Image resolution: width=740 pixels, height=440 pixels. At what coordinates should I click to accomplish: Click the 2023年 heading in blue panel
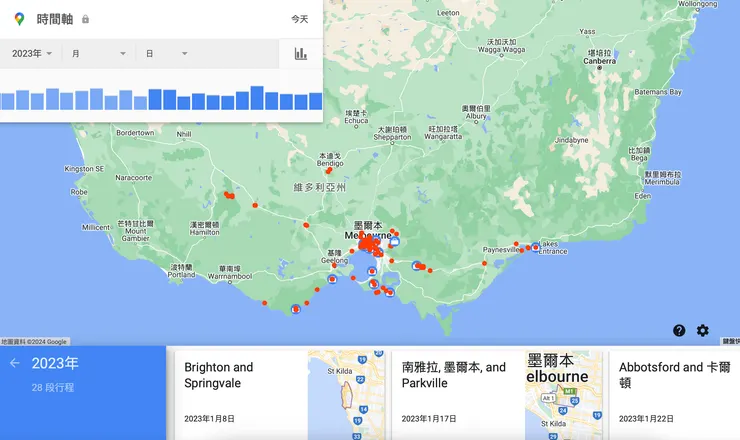pos(55,363)
